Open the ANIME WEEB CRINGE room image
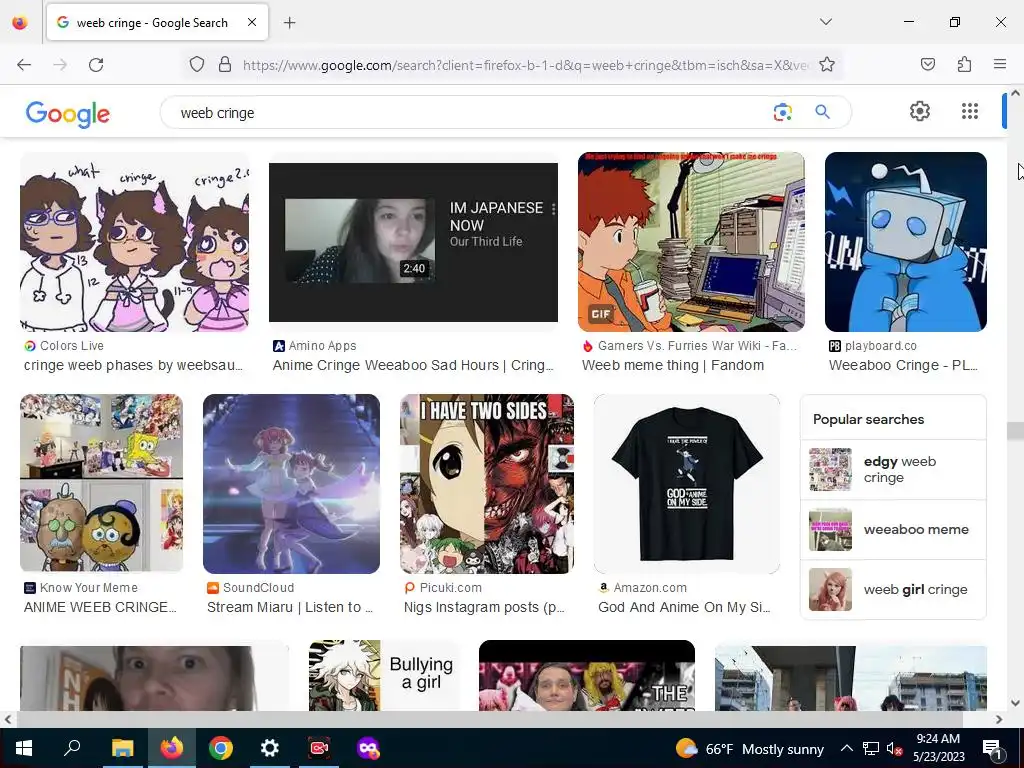1024x768 pixels. click(x=101, y=483)
